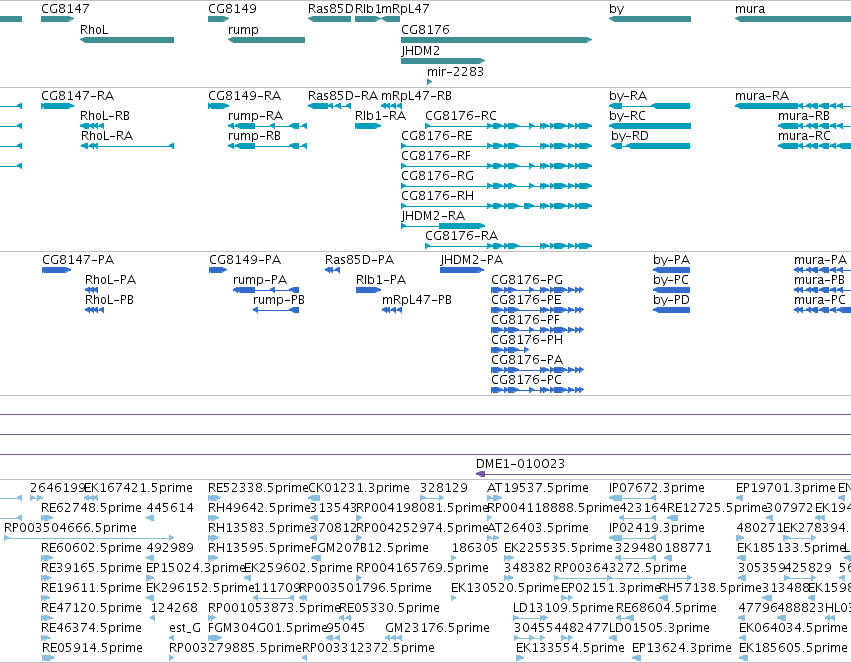
Task: Click the CG8176-RG transcript
Action: tap(497, 186)
